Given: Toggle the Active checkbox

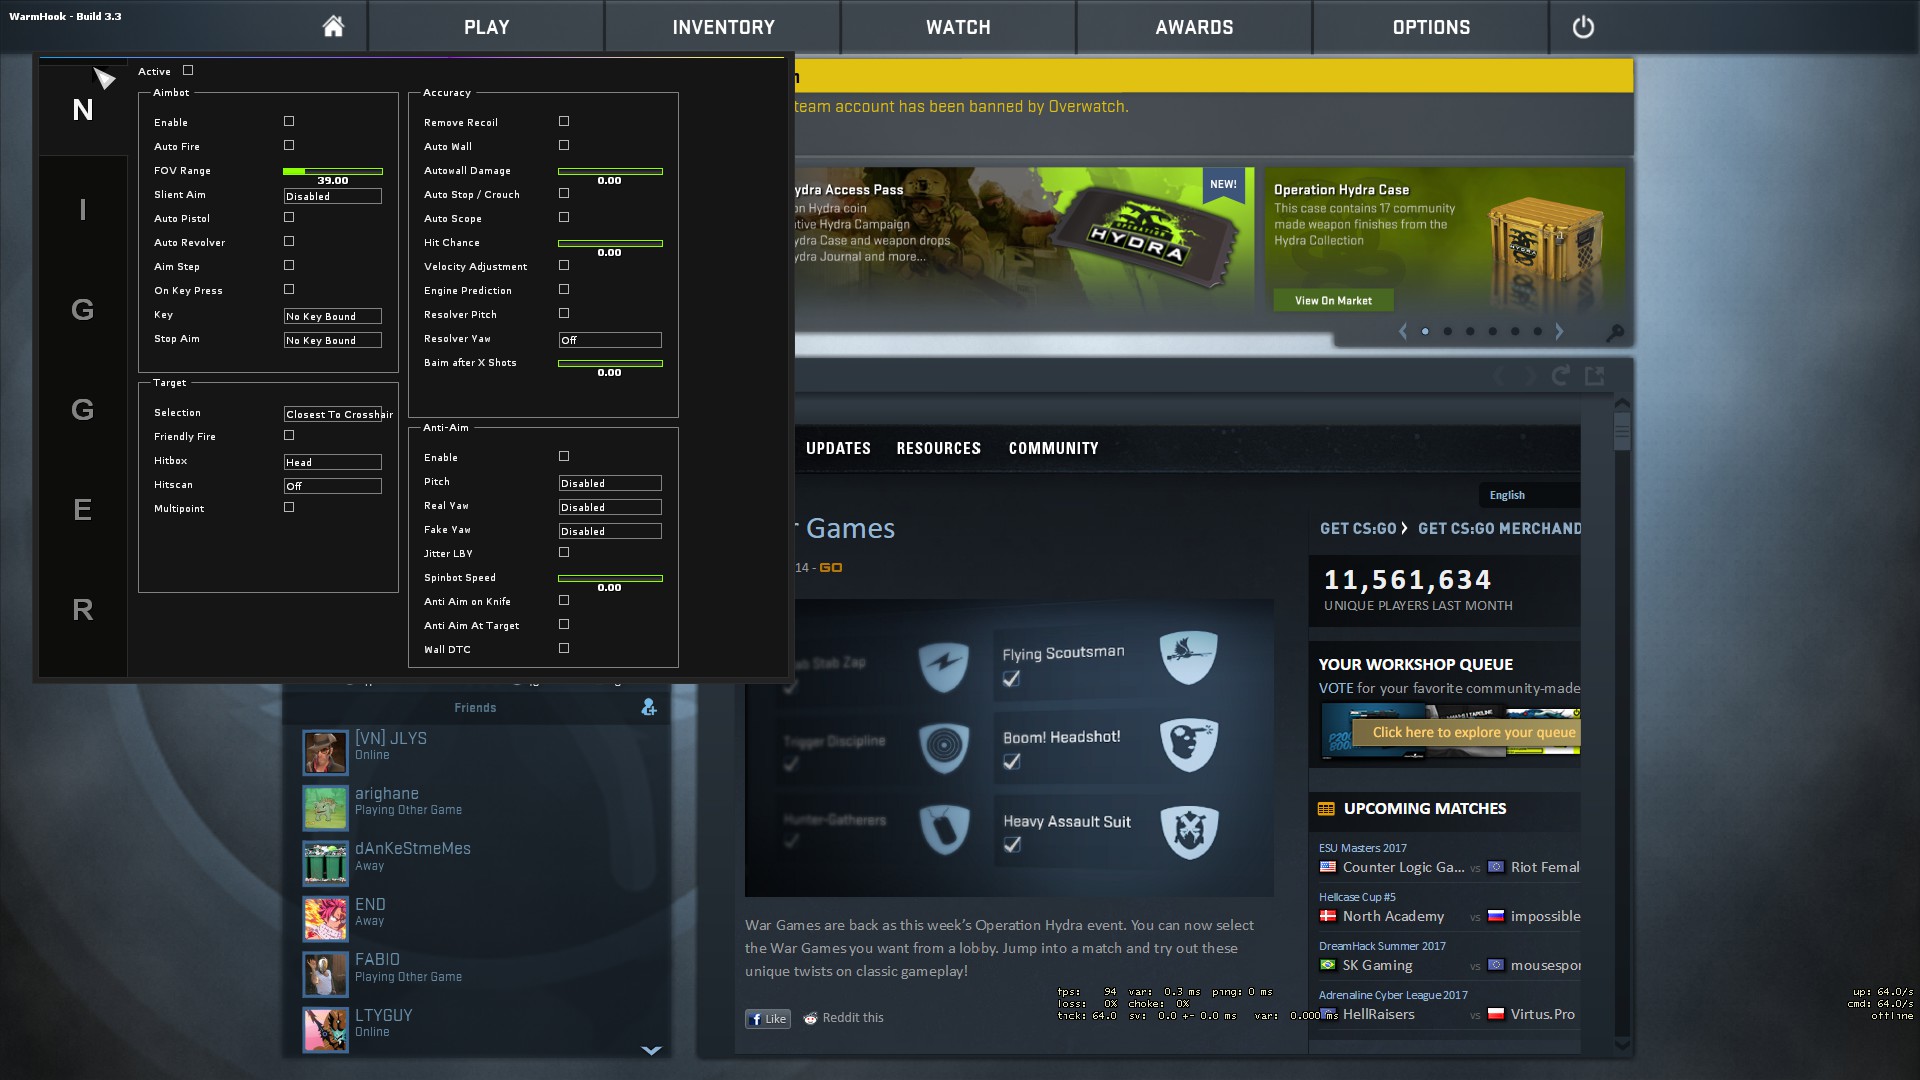Looking at the screenshot, I should [x=188, y=70].
